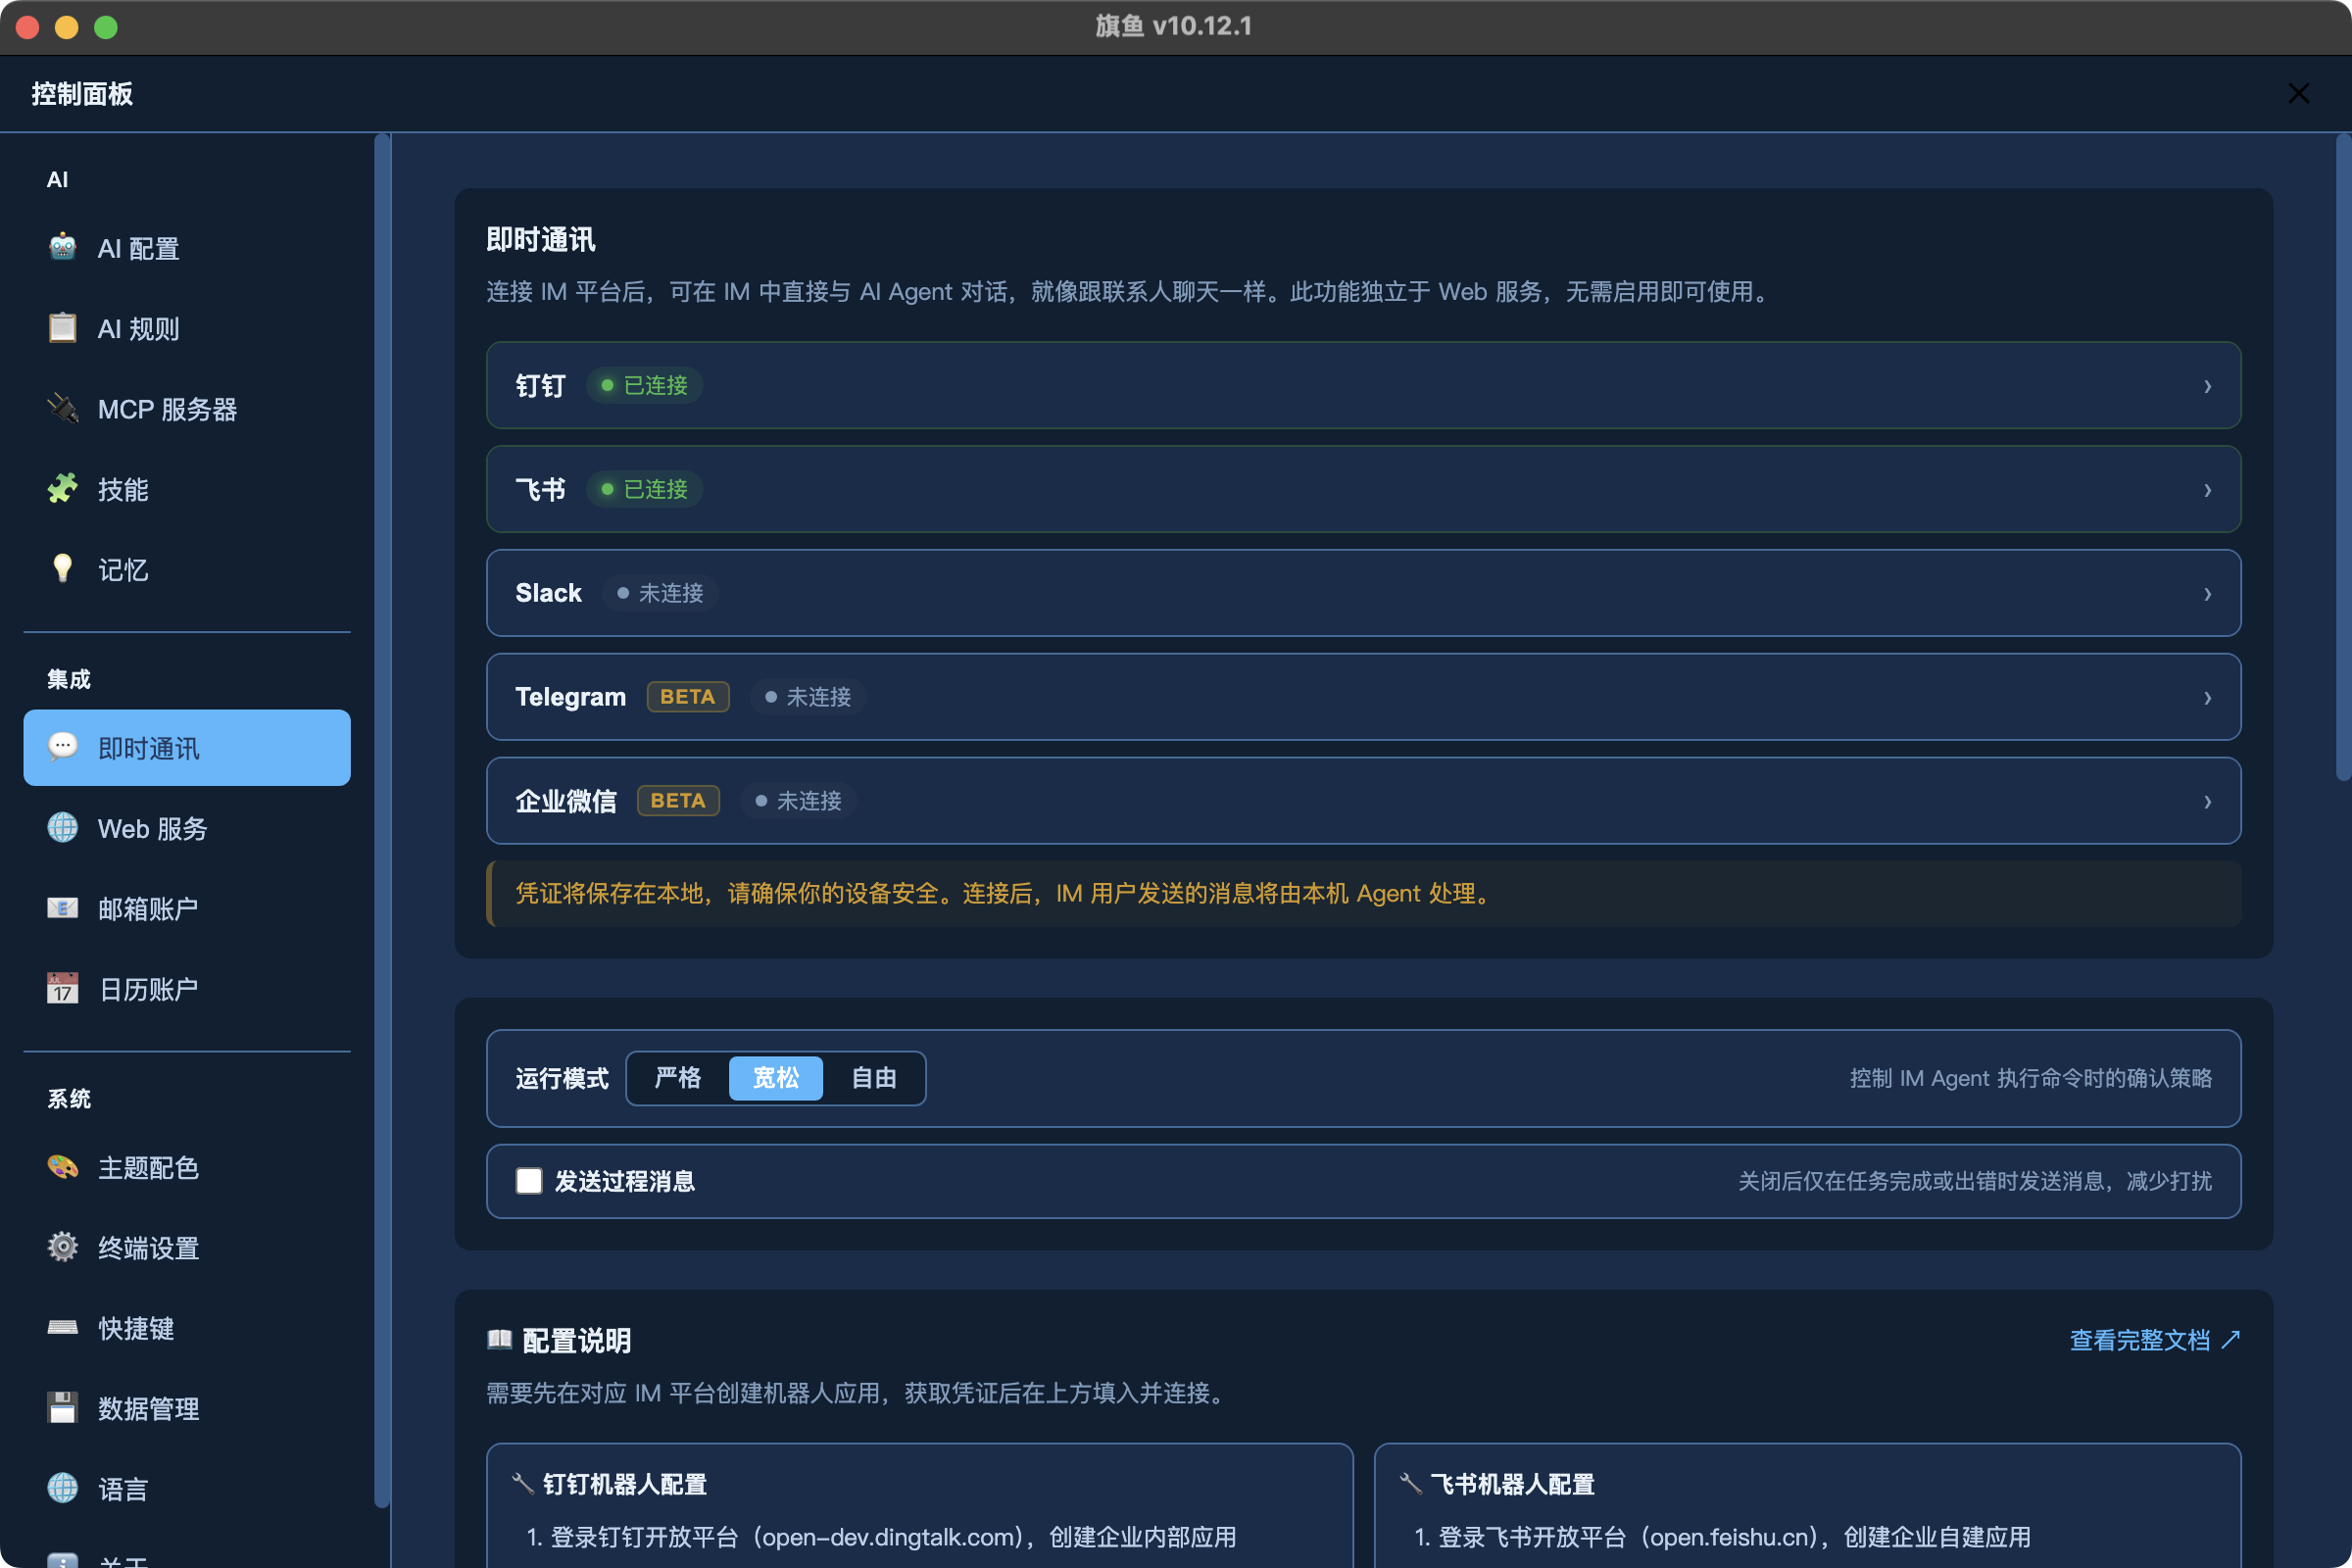Open 主题配色 palette icon
The height and width of the screenshot is (1568, 2352).
point(62,1167)
